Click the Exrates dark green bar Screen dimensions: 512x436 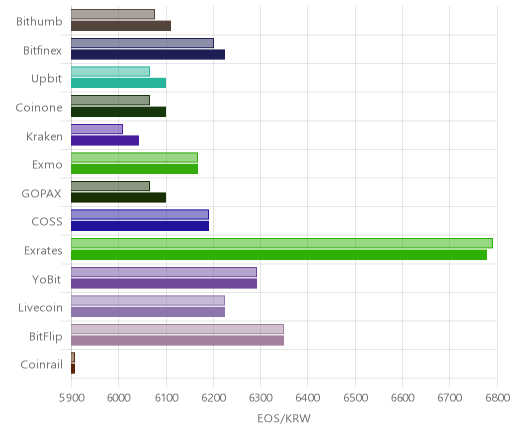(x=279, y=255)
